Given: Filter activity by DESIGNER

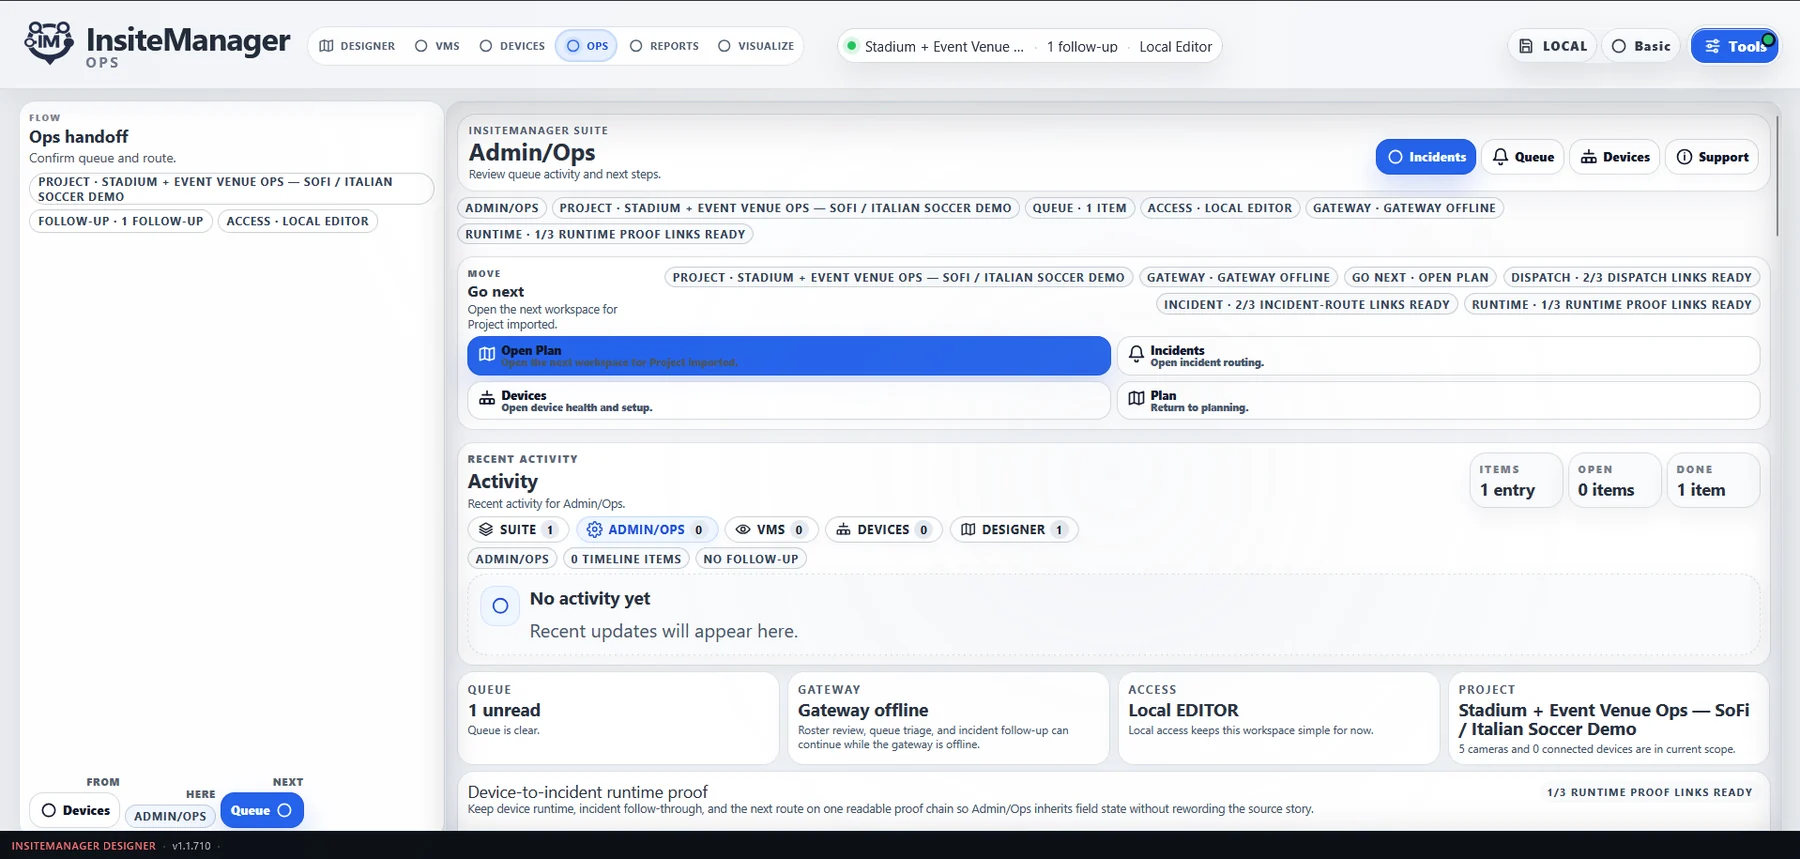Looking at the screenshot, I should tap(1014, 530).
